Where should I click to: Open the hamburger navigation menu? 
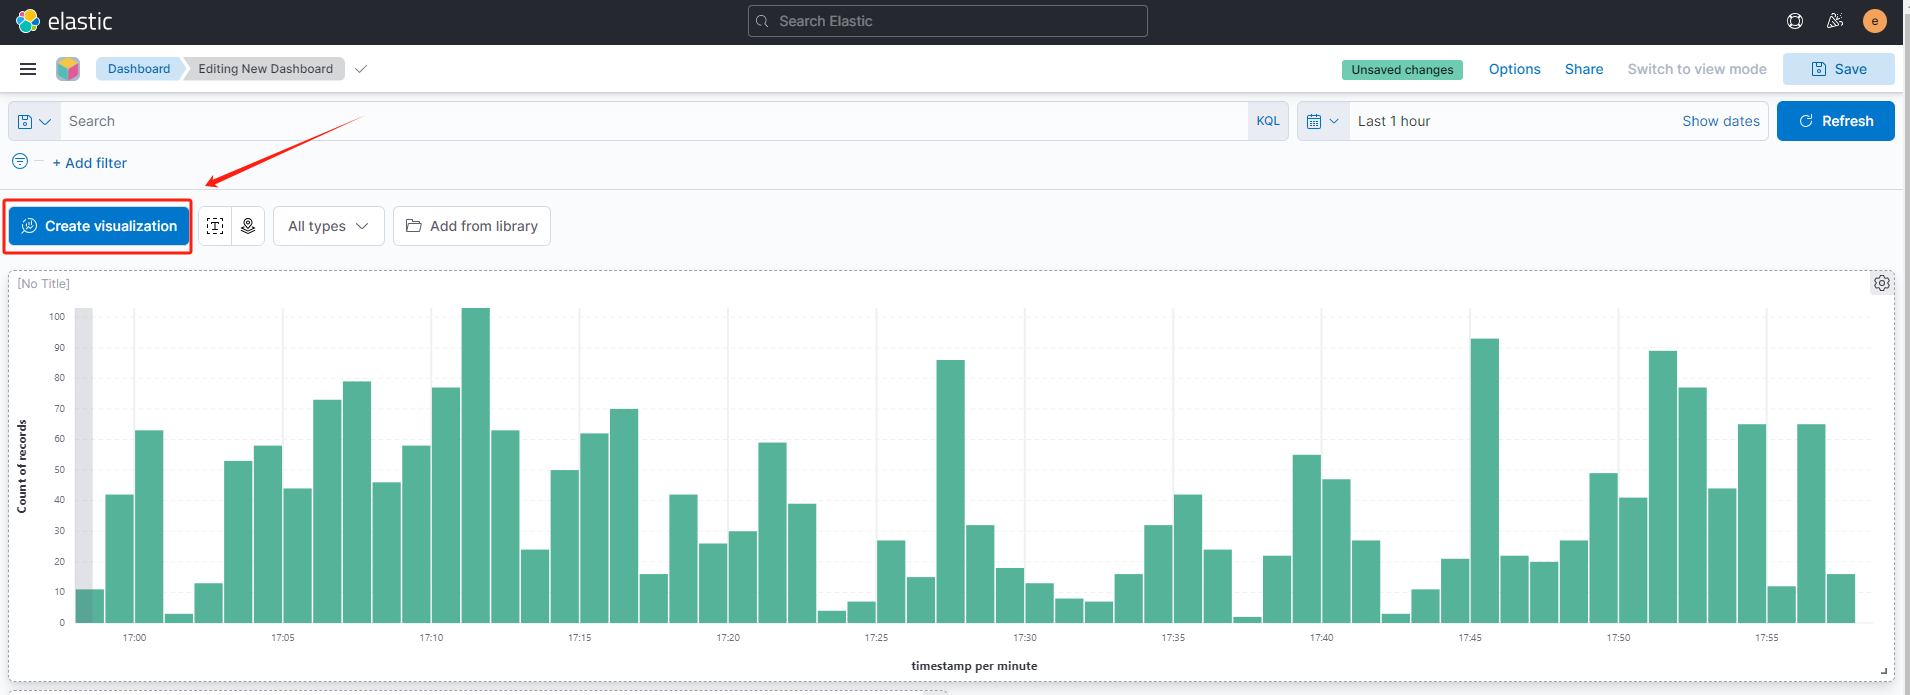28,69
